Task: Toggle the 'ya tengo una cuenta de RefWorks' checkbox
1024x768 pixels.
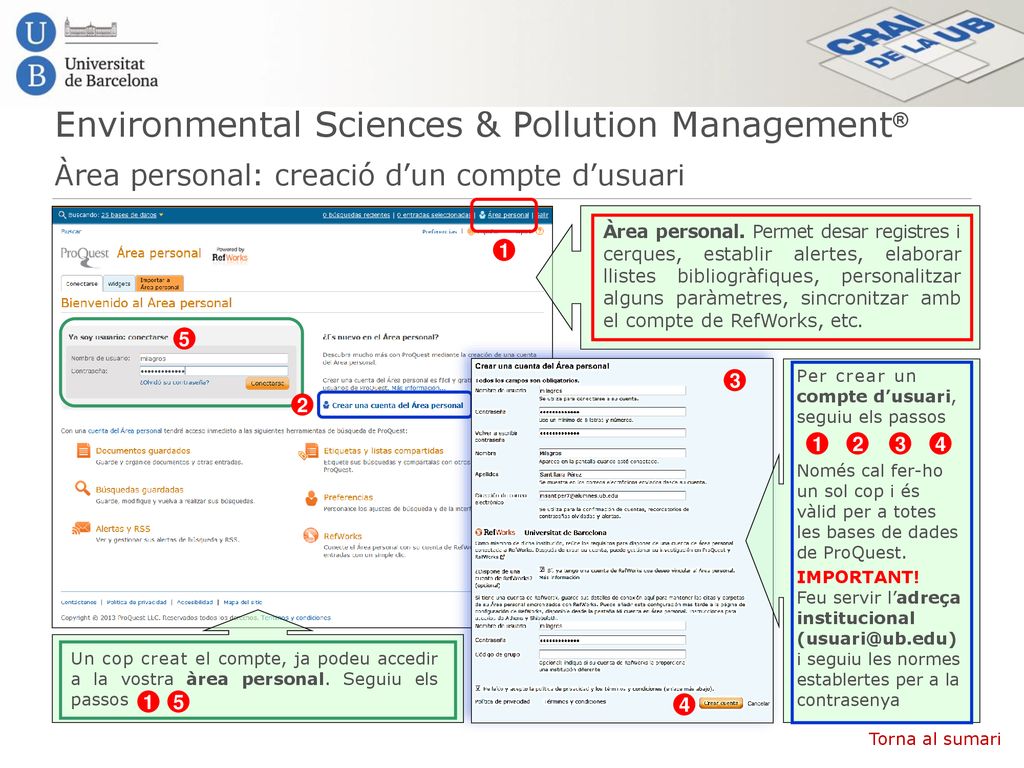Action: tap(542, 570)
